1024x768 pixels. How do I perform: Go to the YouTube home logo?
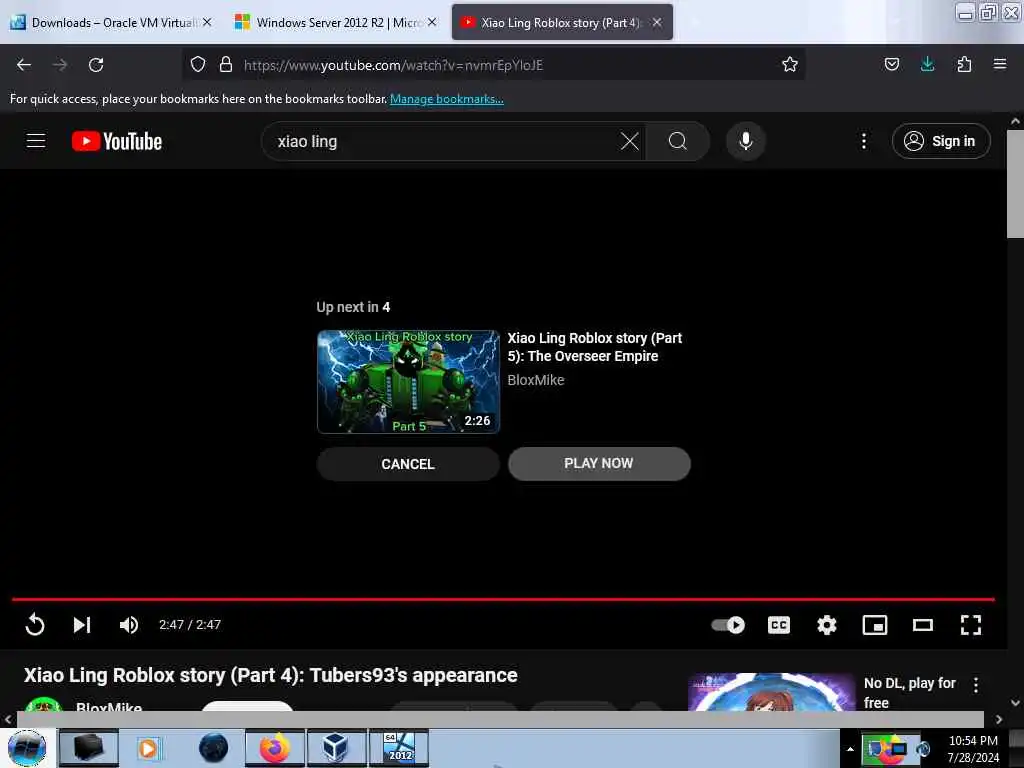117,141
